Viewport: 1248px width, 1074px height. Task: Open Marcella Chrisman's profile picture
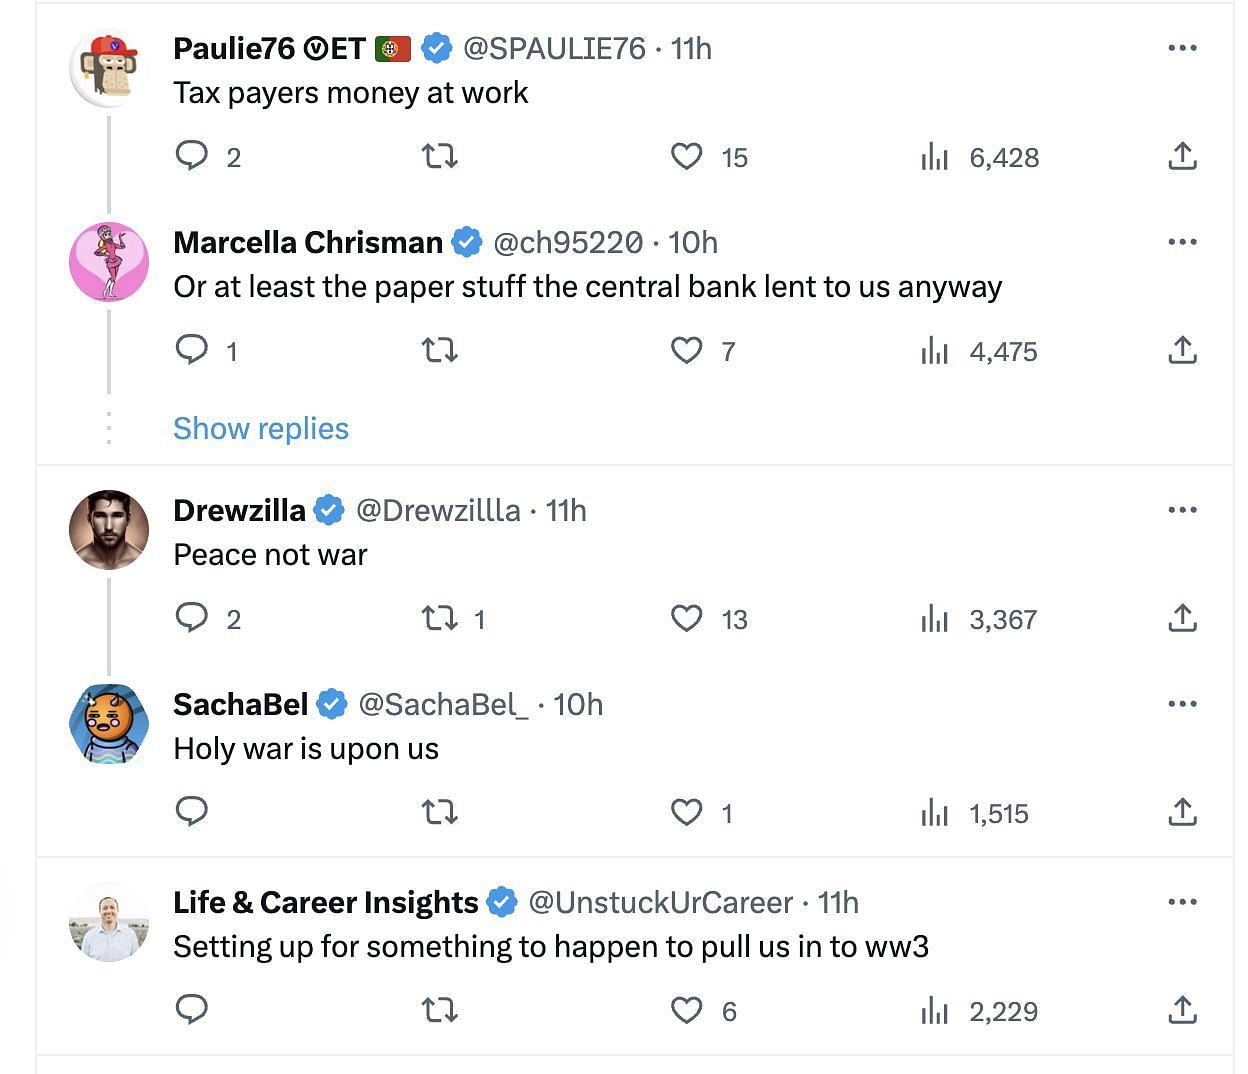coord(109,262)
